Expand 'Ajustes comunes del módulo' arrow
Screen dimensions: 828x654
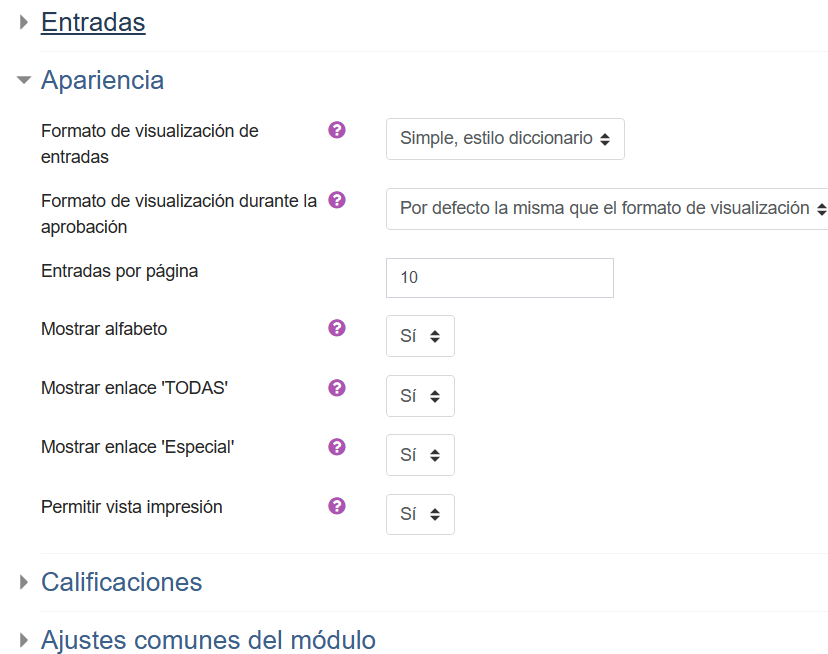24,640
